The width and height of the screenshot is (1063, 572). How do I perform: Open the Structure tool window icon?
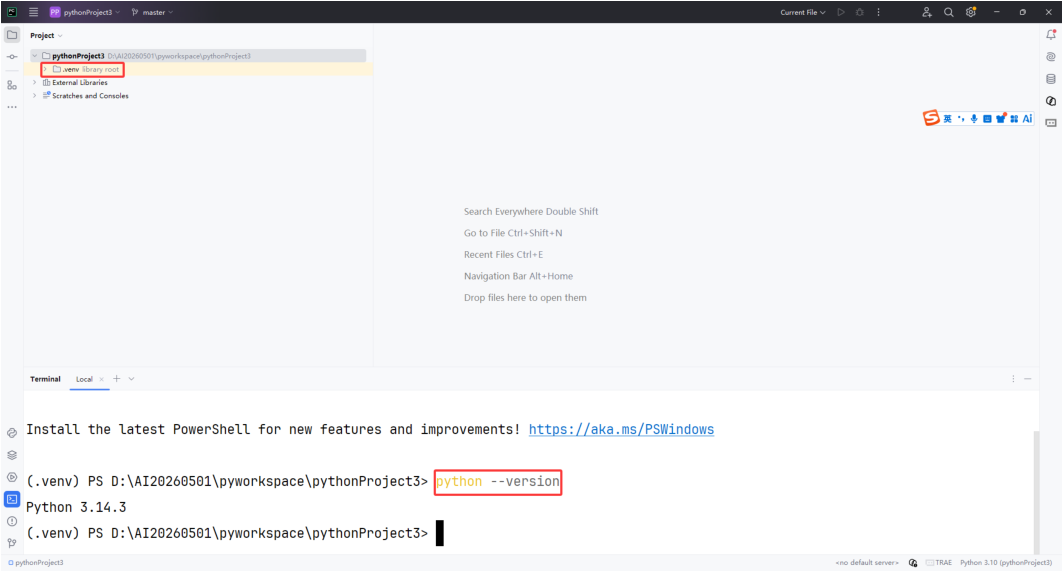(x=12, y=85)
